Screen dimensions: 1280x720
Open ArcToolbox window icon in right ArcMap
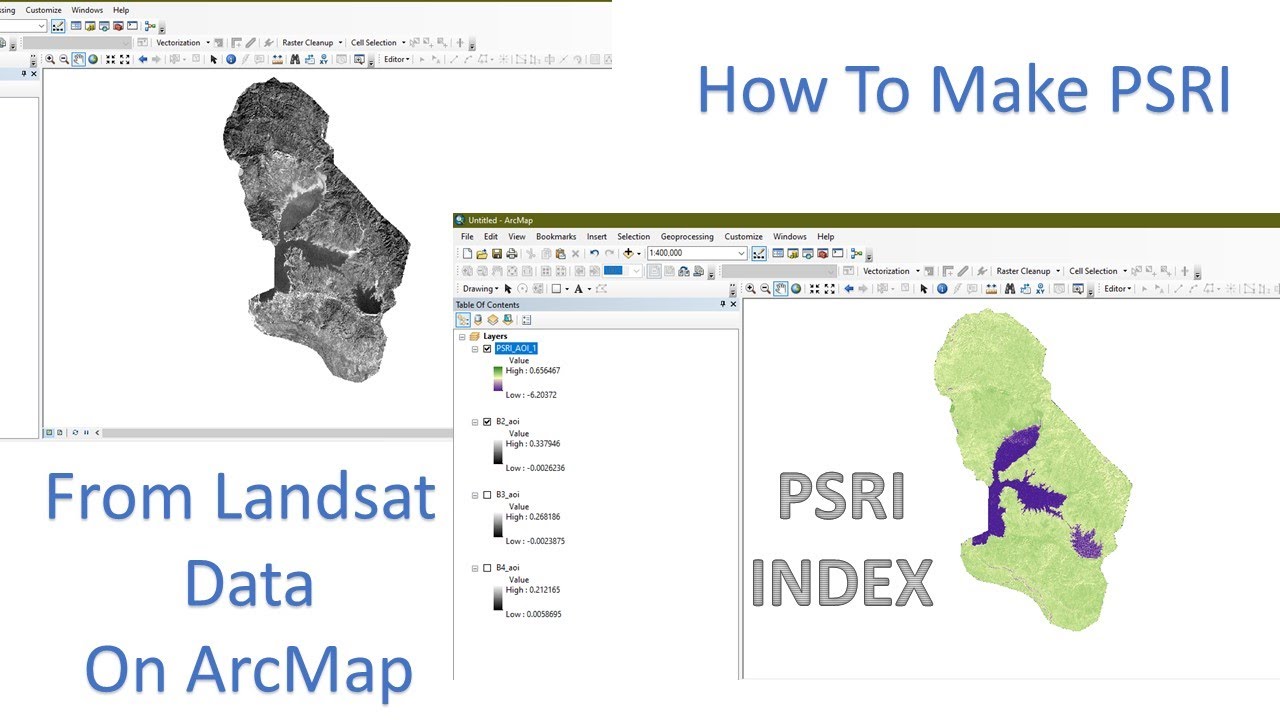click(823, 253)
